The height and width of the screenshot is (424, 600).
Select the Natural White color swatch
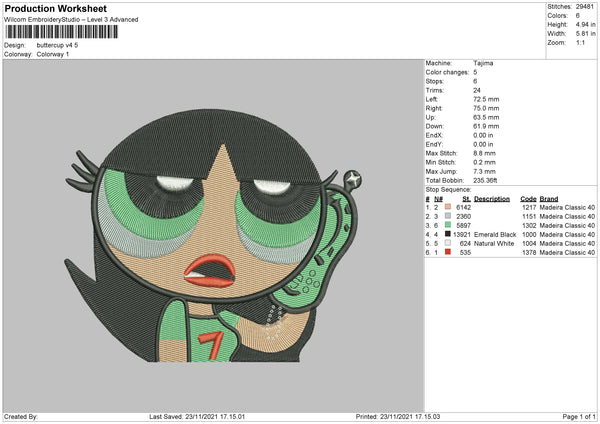pos(448,243)
